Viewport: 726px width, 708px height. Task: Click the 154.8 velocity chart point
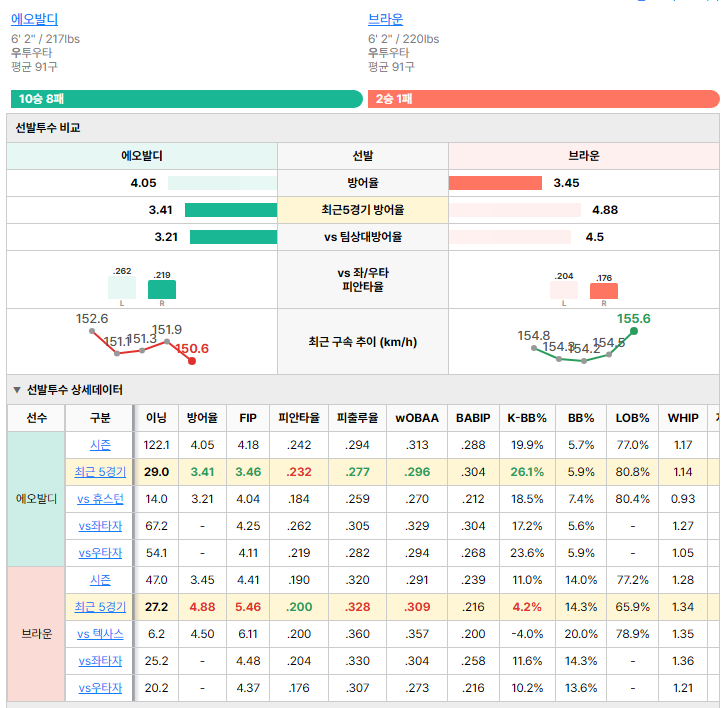tap(534, 348)
